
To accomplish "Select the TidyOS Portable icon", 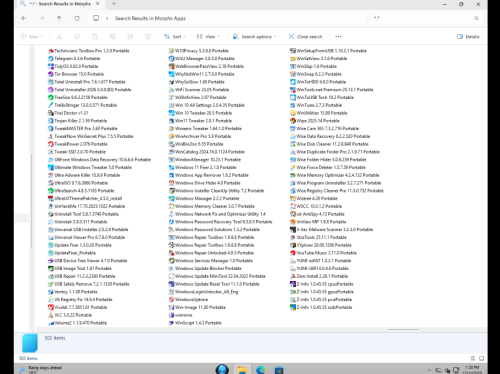I will click(x=51, y=66).
